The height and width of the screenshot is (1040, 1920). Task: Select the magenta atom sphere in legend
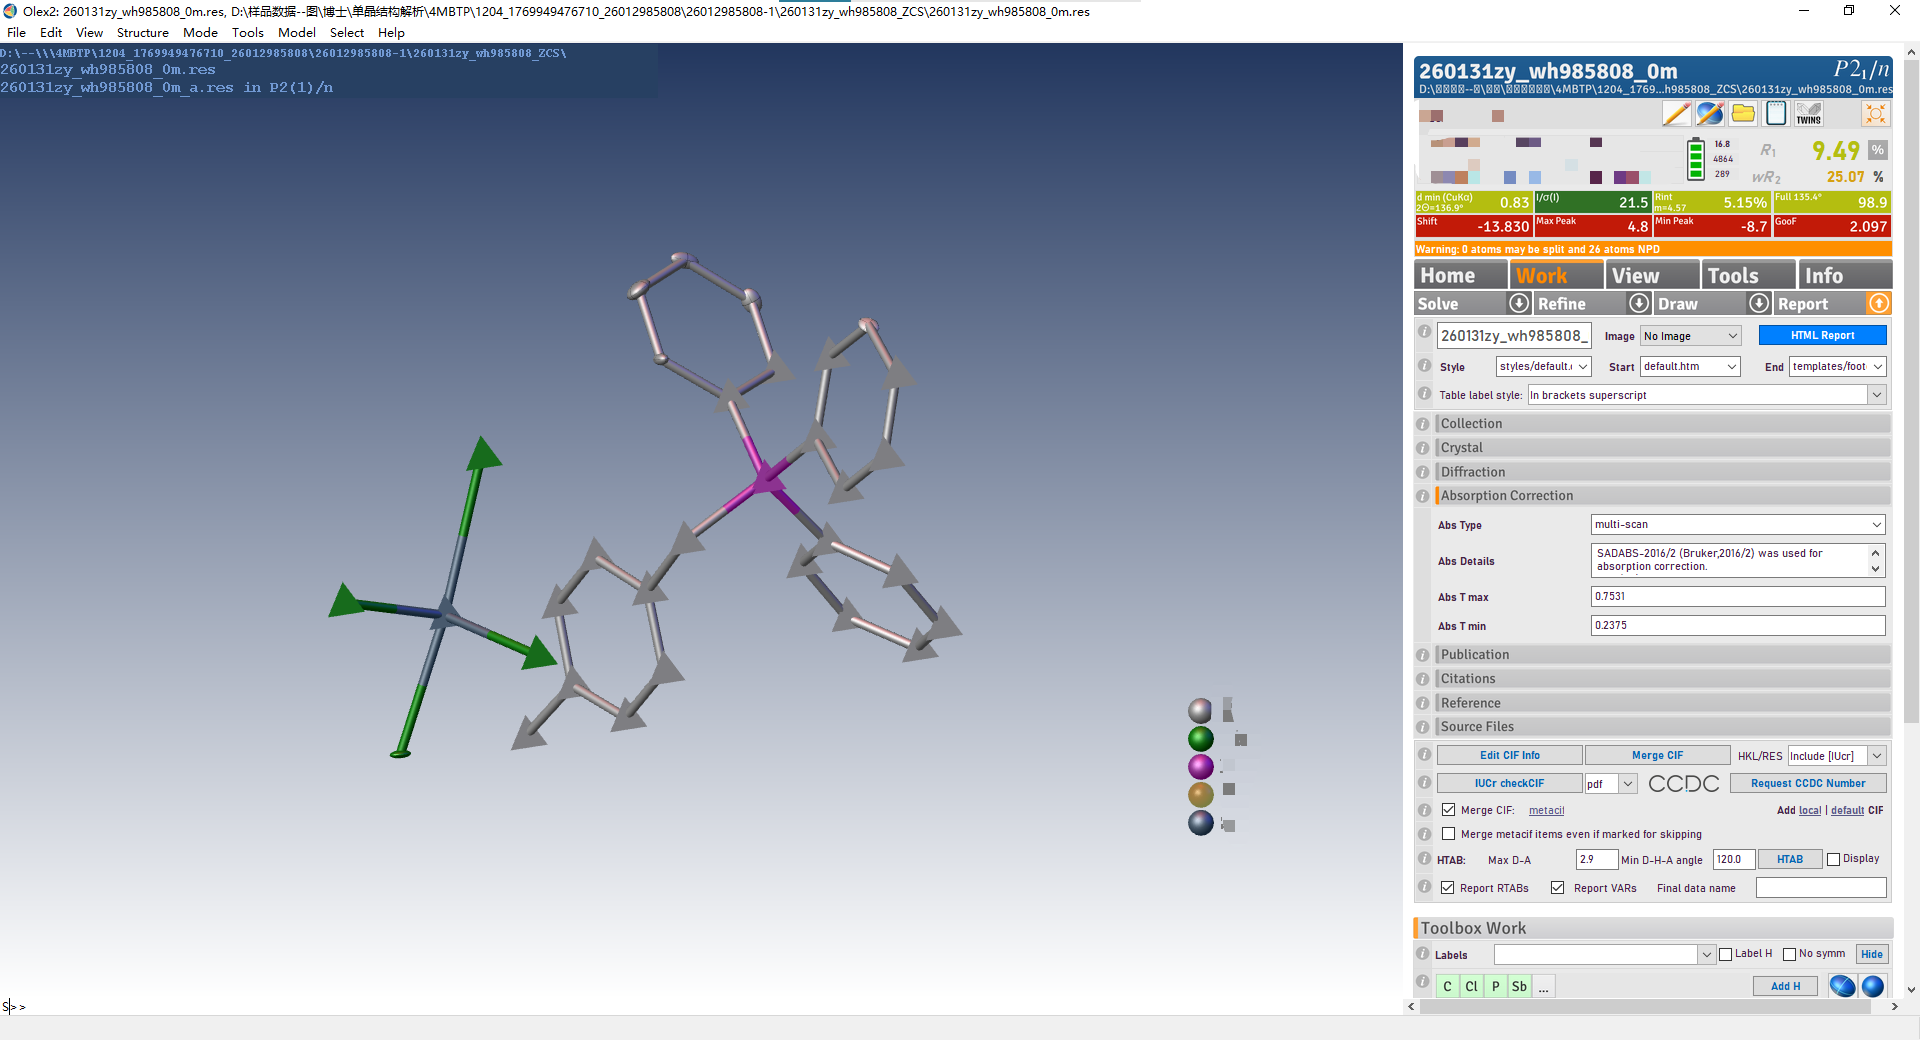point(1200,767)
